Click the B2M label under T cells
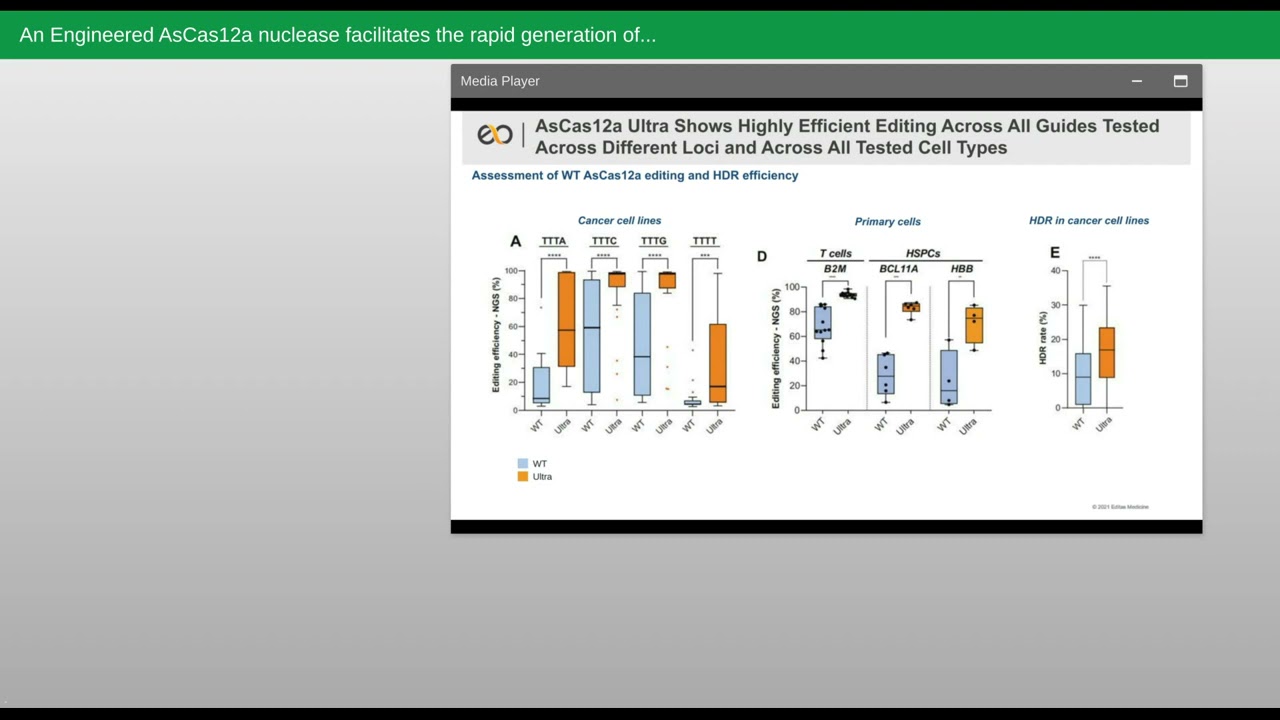The width and height of the screenshot is (1280, 720). (x=834, y=269)
